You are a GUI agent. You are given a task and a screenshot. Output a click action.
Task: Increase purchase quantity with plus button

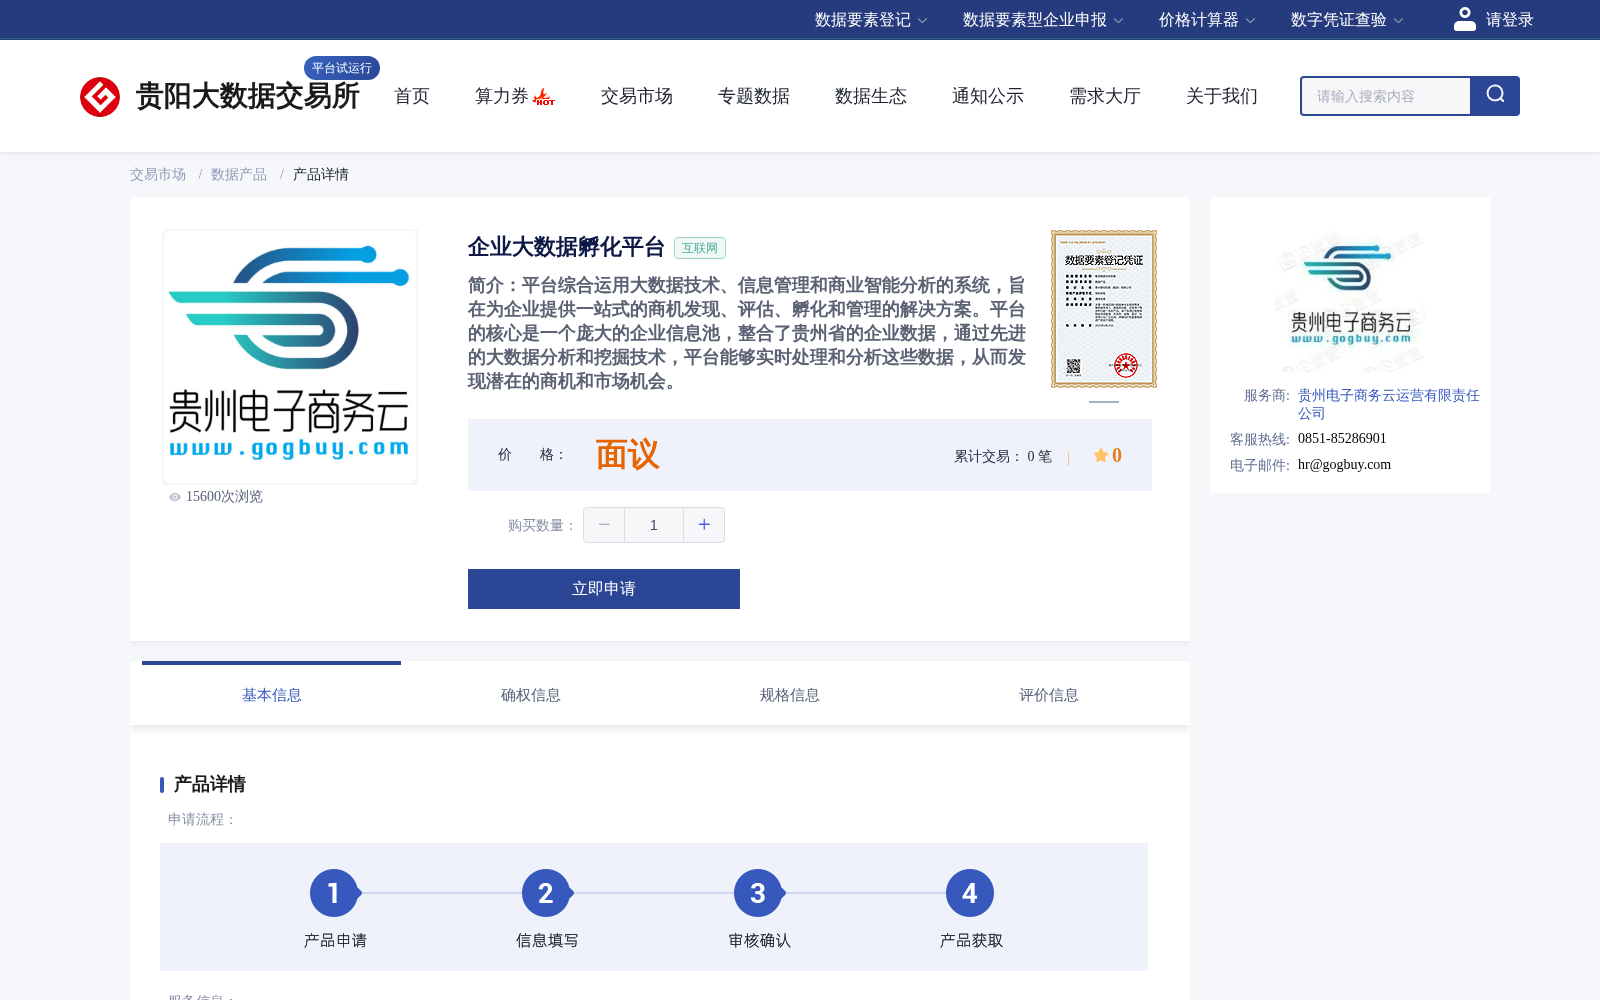pyautogui.click(x=704, y=525)
